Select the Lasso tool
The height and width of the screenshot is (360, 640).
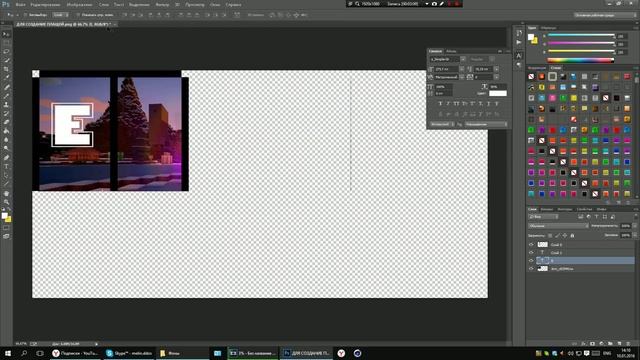pyautogui.click(x=6, y=52)
